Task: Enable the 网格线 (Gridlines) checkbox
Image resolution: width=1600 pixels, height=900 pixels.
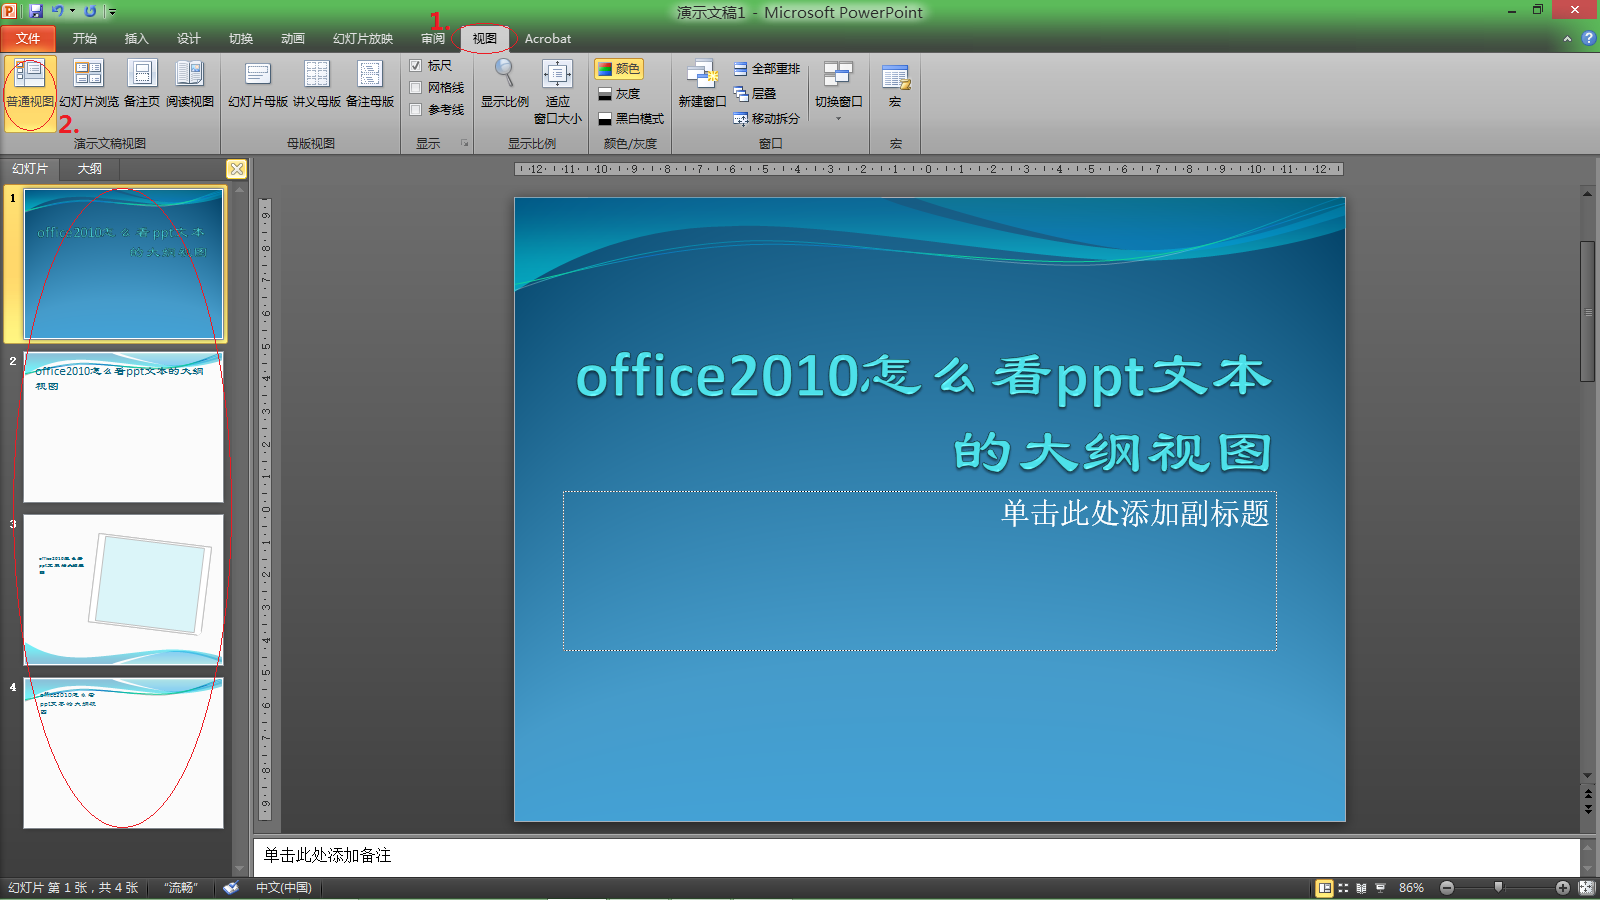Action: click(x=416, y=88)
